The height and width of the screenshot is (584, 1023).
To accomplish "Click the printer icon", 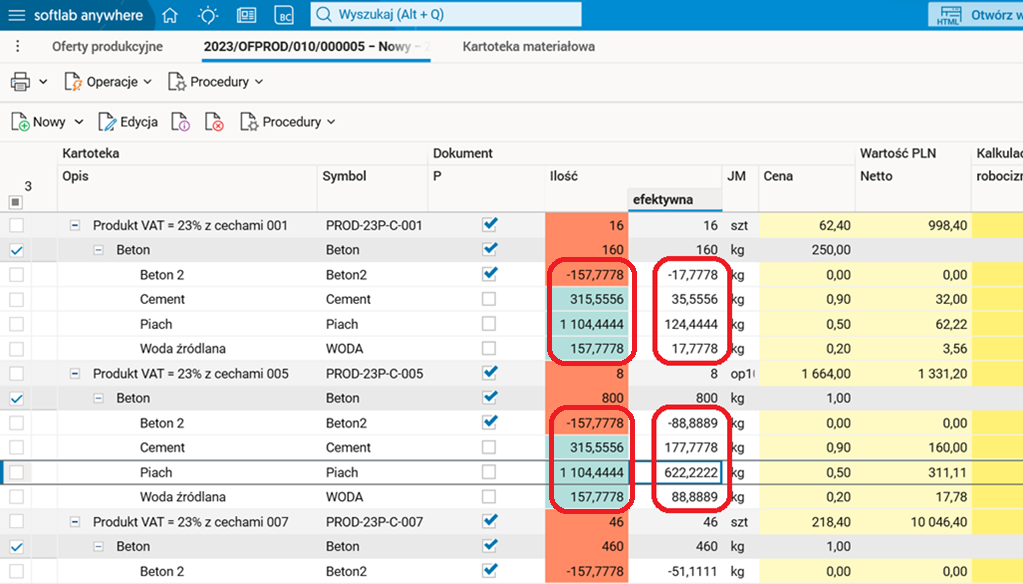I will [20, 82].
